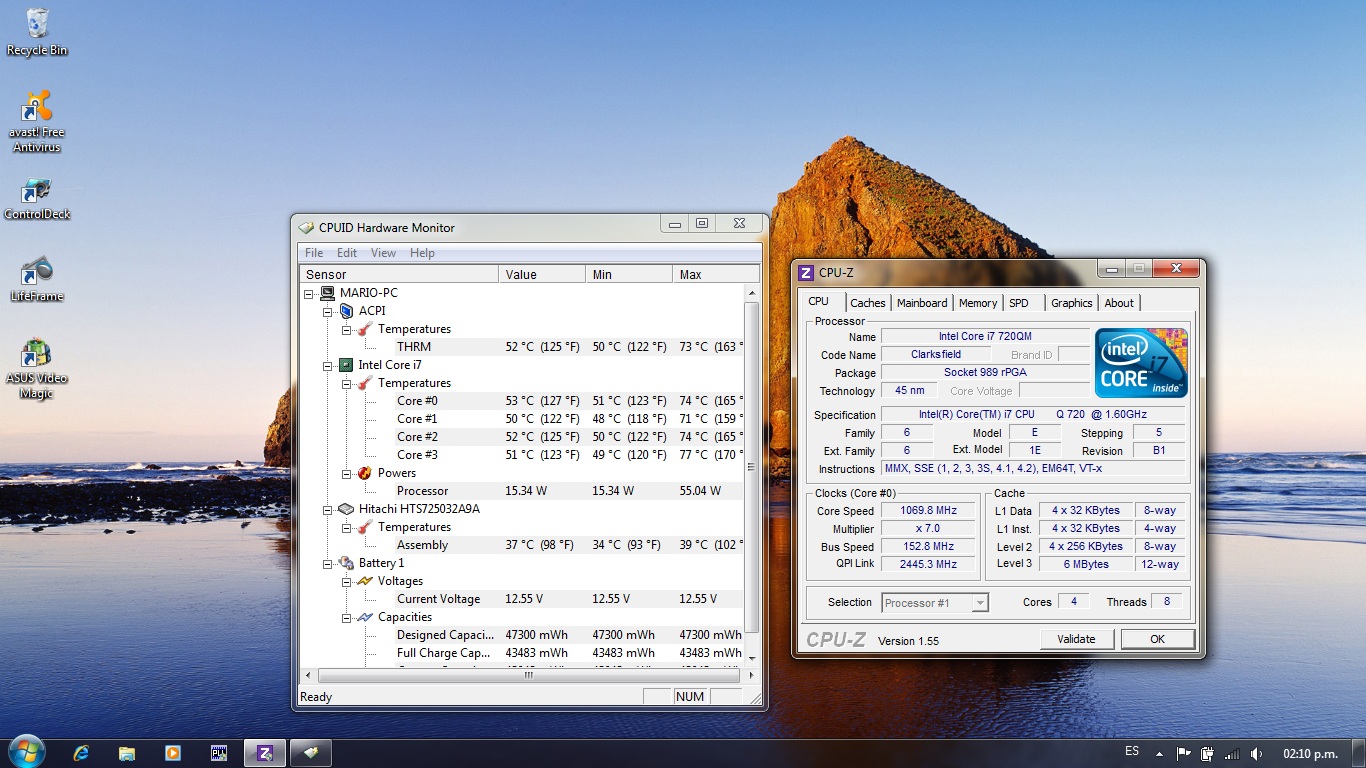Collapse the Intel Core i7 tree node

pyautogui.click(x=328, y=366)
